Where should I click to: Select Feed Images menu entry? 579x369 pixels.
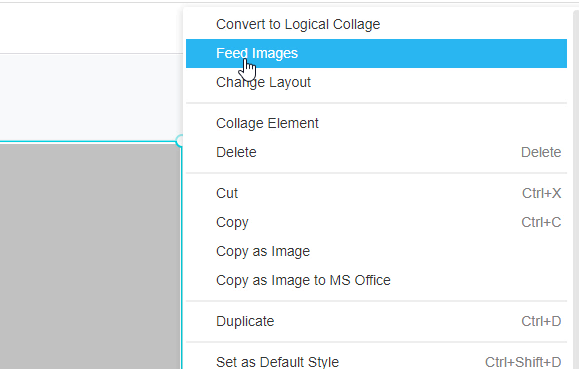point(376,53)
